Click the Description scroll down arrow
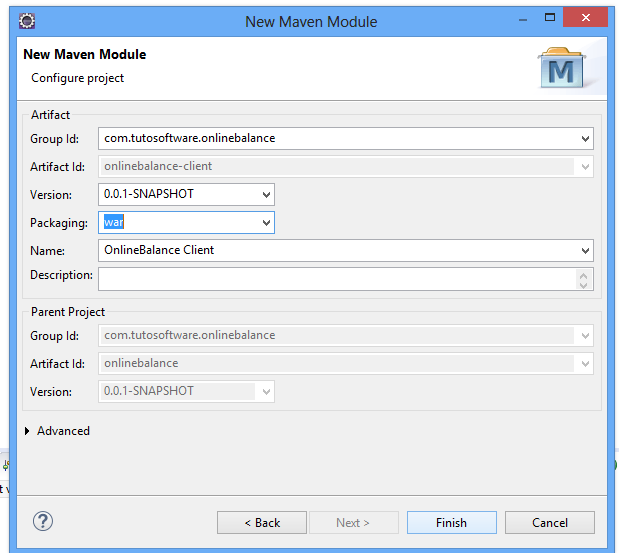Viewport: 619px width, 553px height. tap(583, 284)
